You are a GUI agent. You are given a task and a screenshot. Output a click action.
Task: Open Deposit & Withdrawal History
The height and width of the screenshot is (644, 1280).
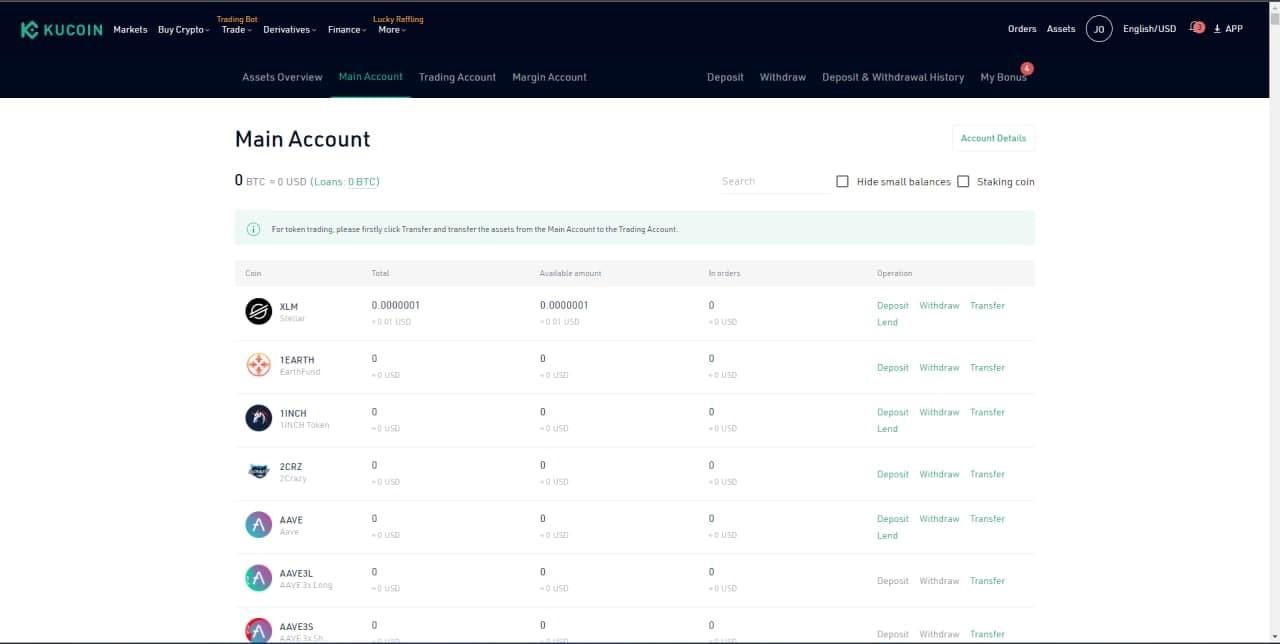(x=893, y=77)
